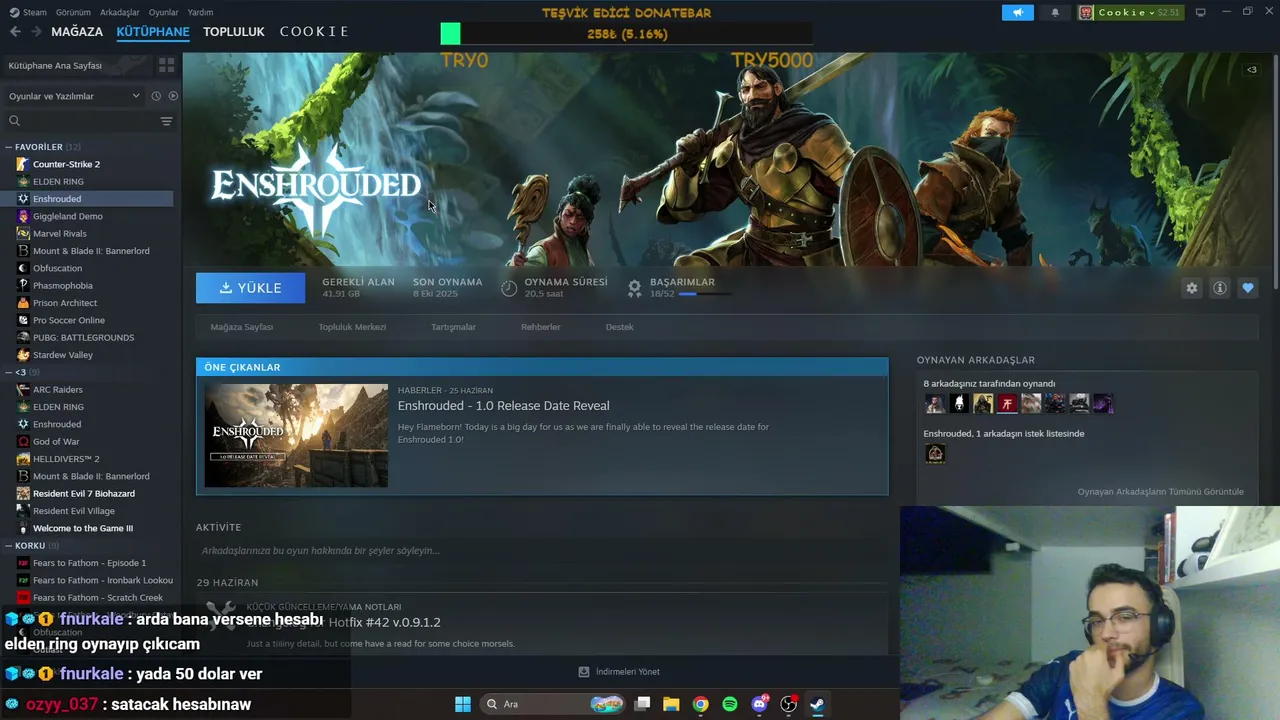Go forward with the right arrow
Viewport: 1280px width, 720px height.
click(36, 32)
